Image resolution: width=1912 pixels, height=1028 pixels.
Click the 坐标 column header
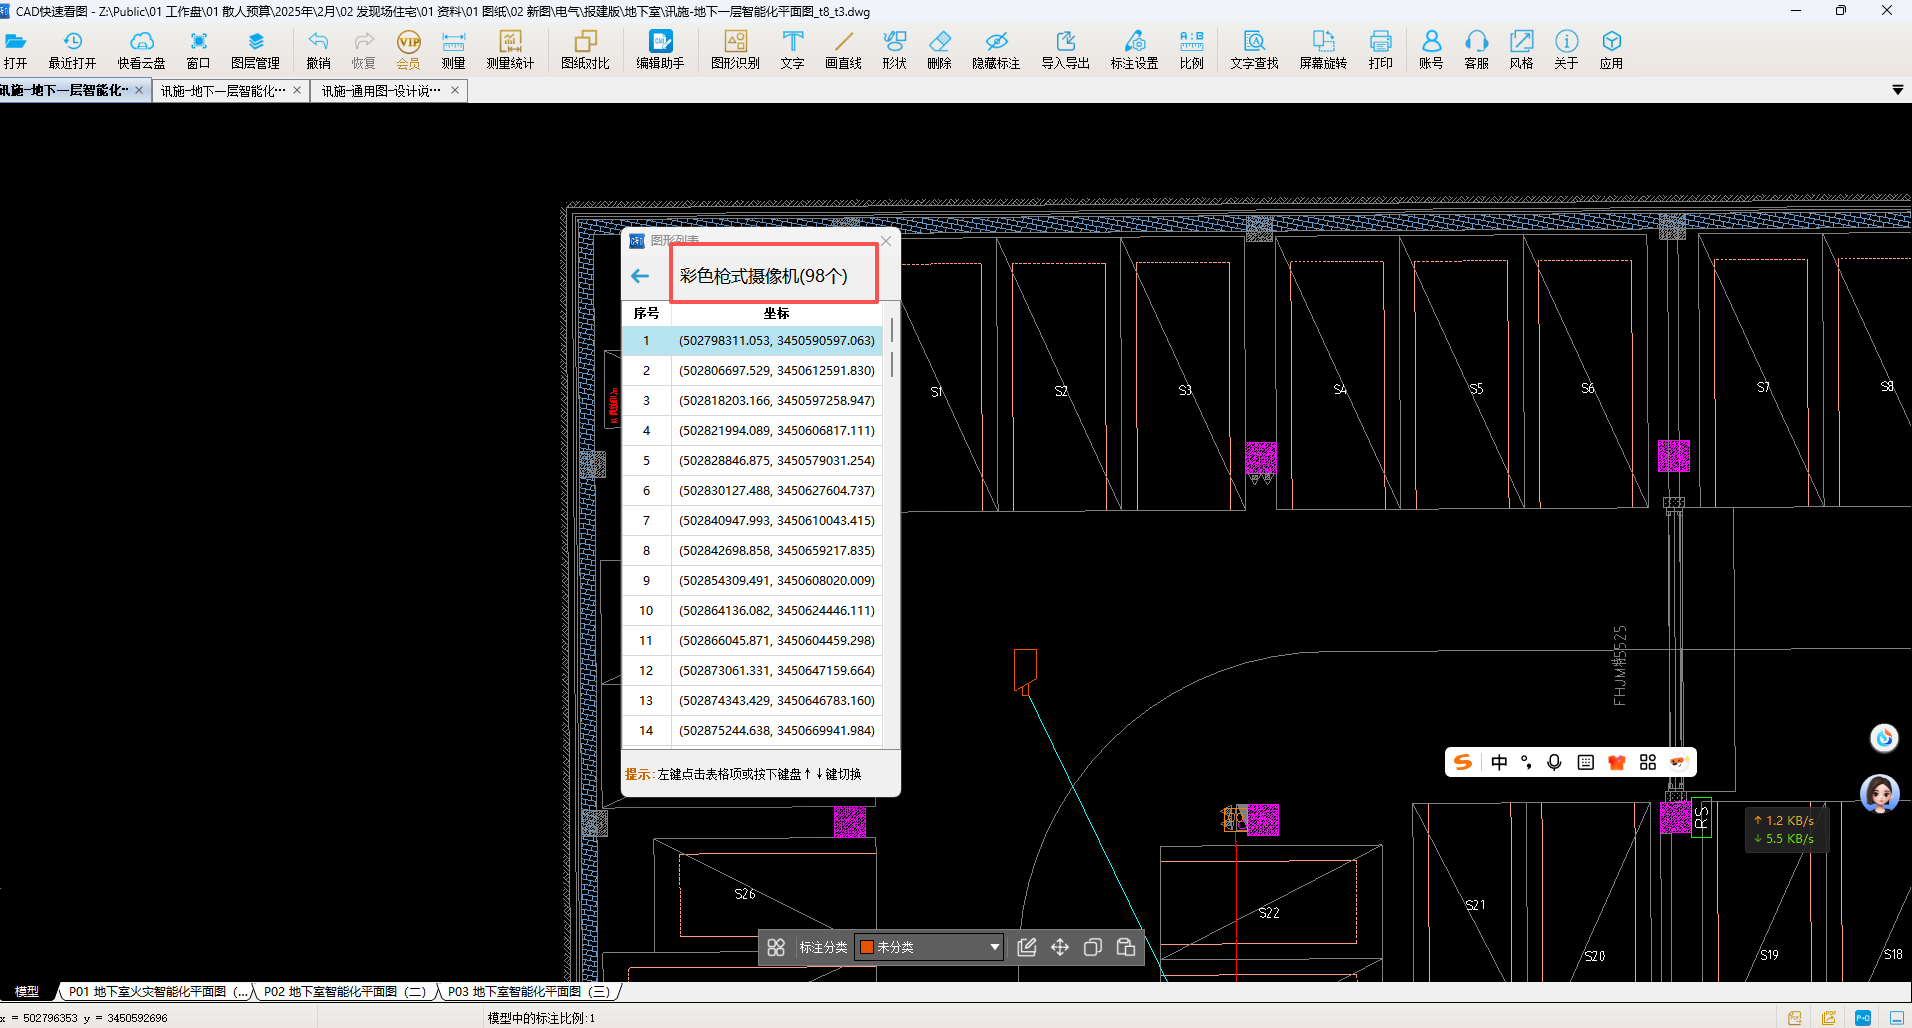(x=776, y=313)
